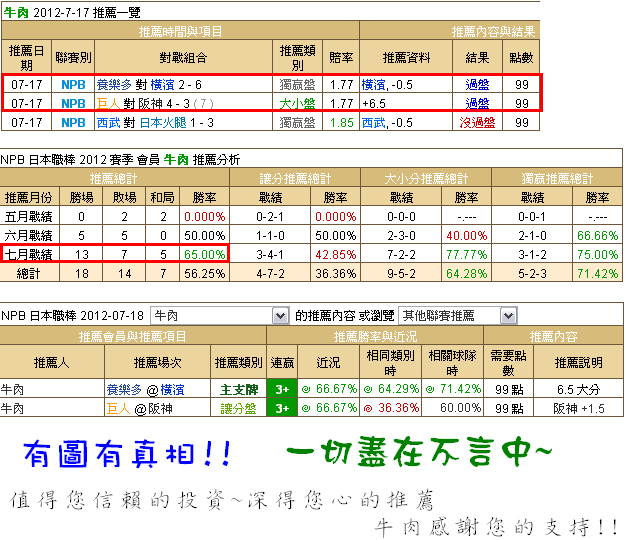This screenshot has height=540, width=626.
Task: Click the 1.85 odds value
Action: pyautogui.click(x=342, y=123)
